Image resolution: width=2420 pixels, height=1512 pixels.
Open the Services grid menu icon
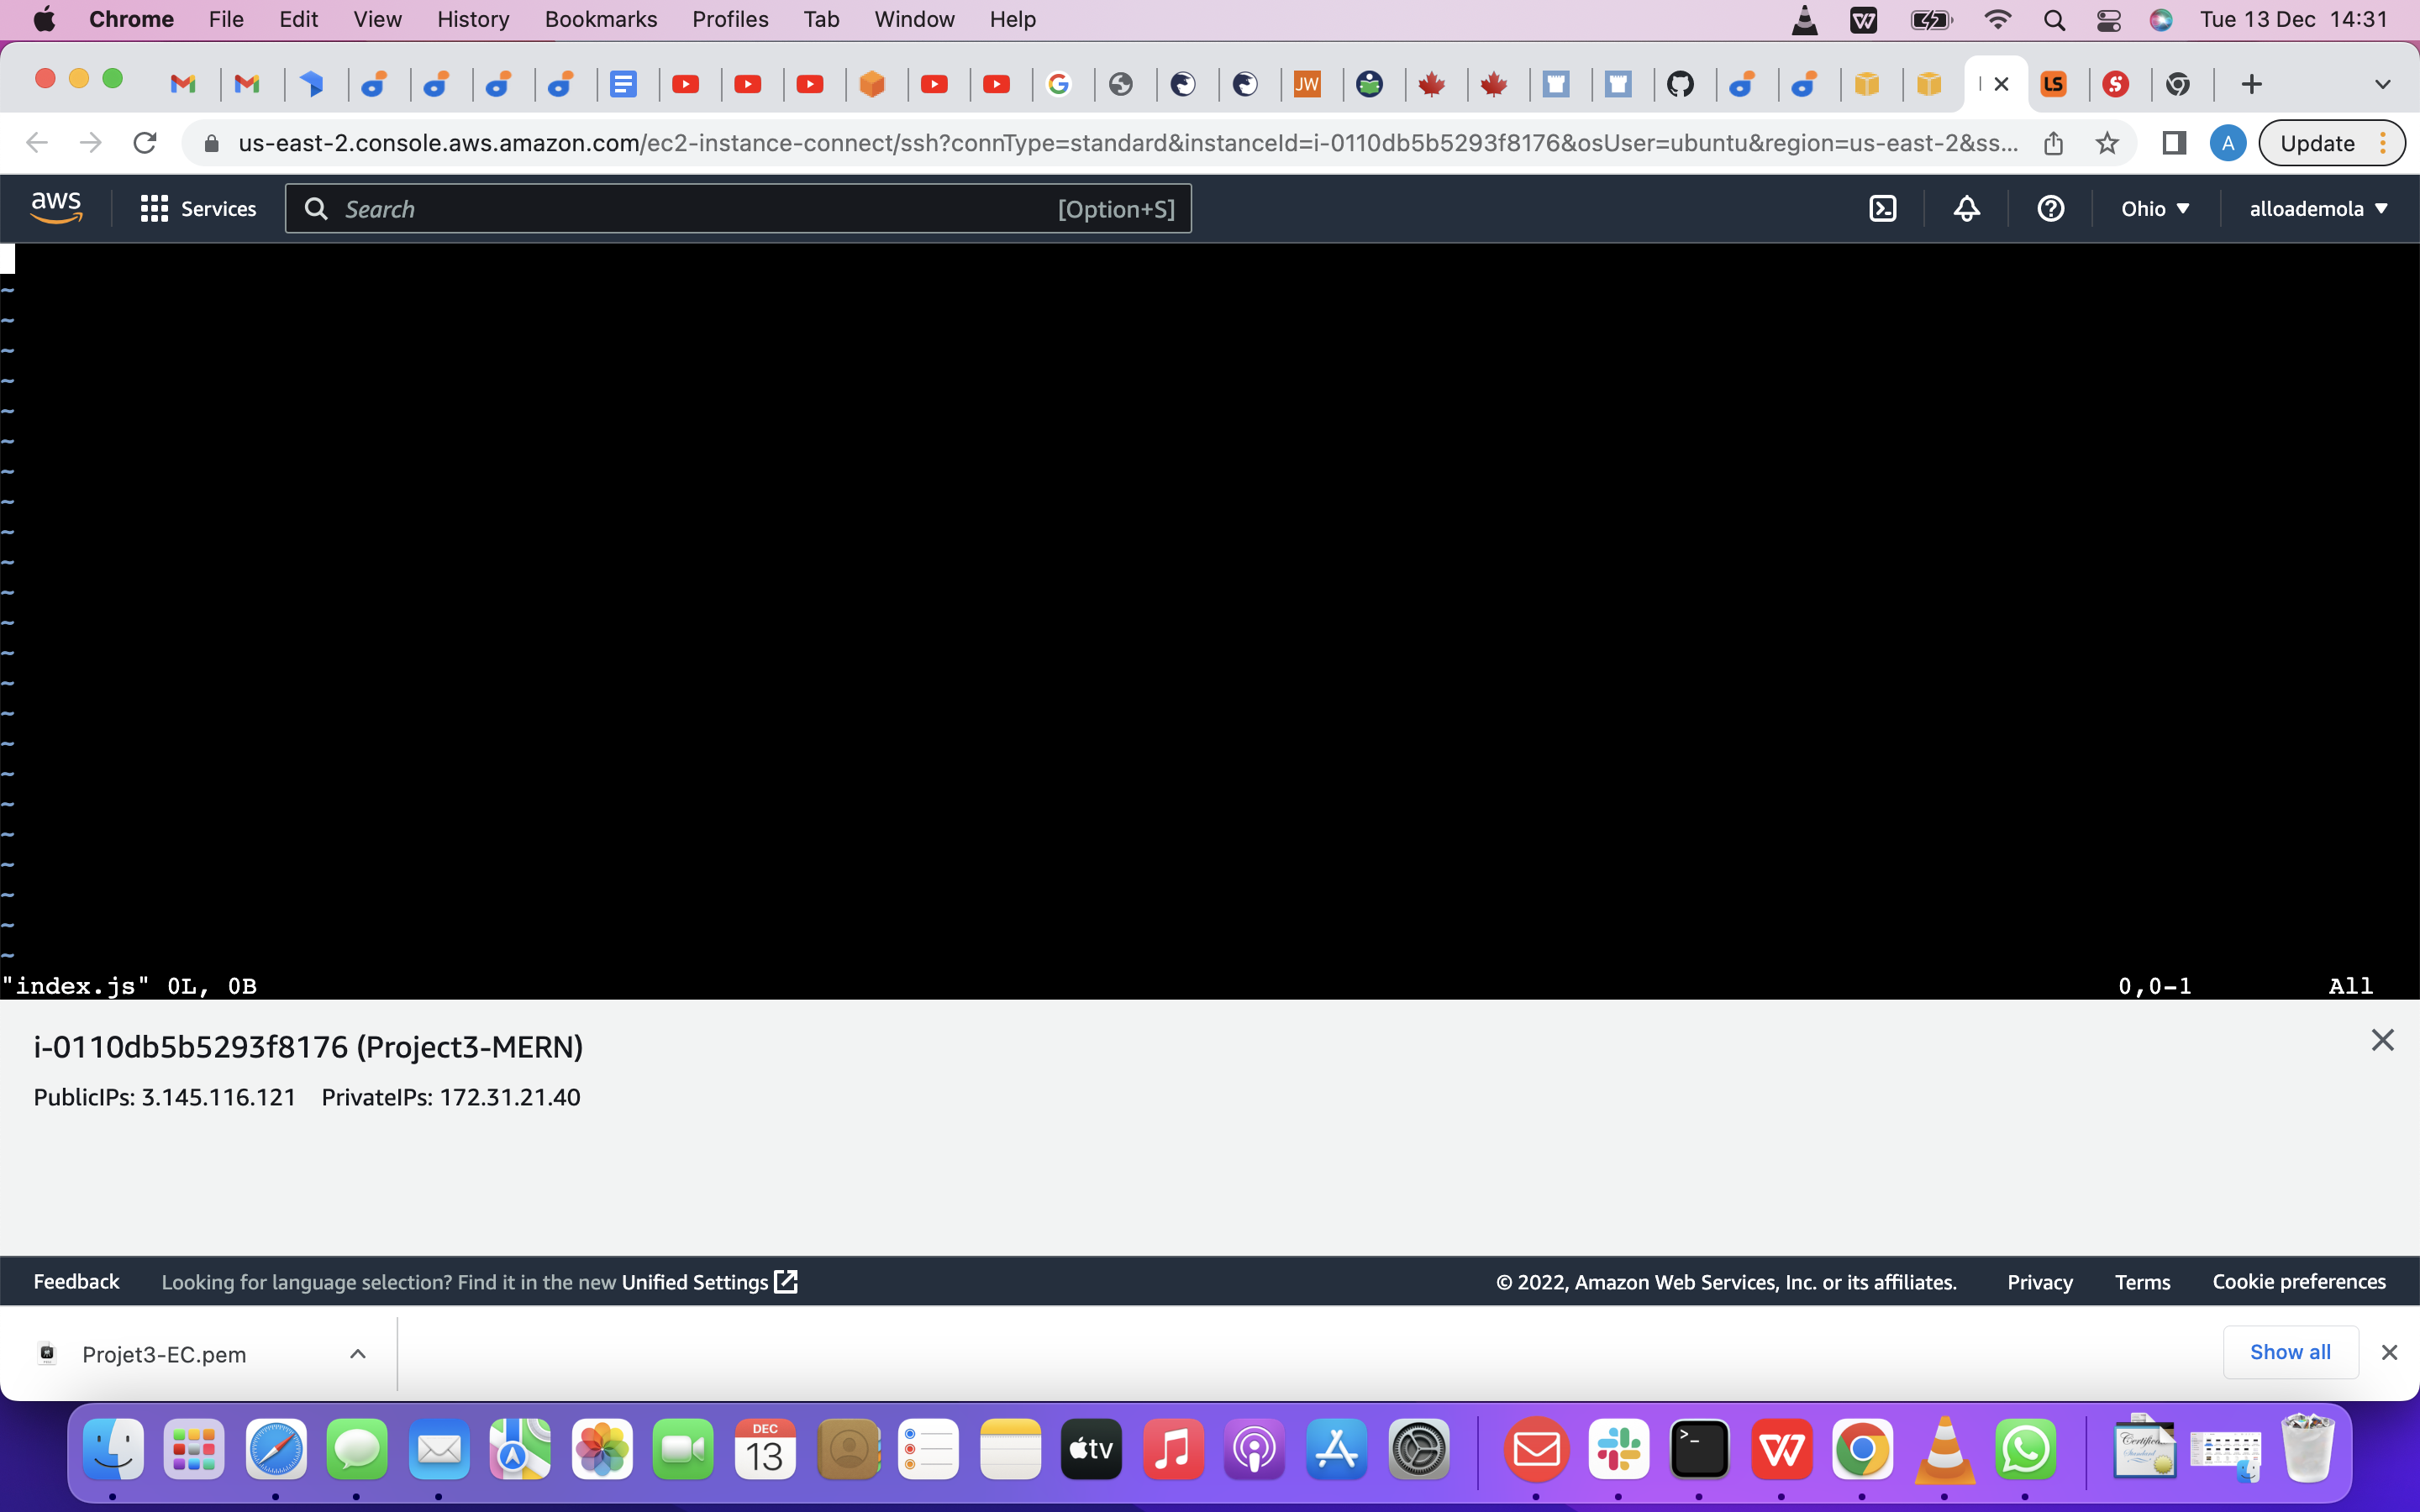click(x=153, y=208)
